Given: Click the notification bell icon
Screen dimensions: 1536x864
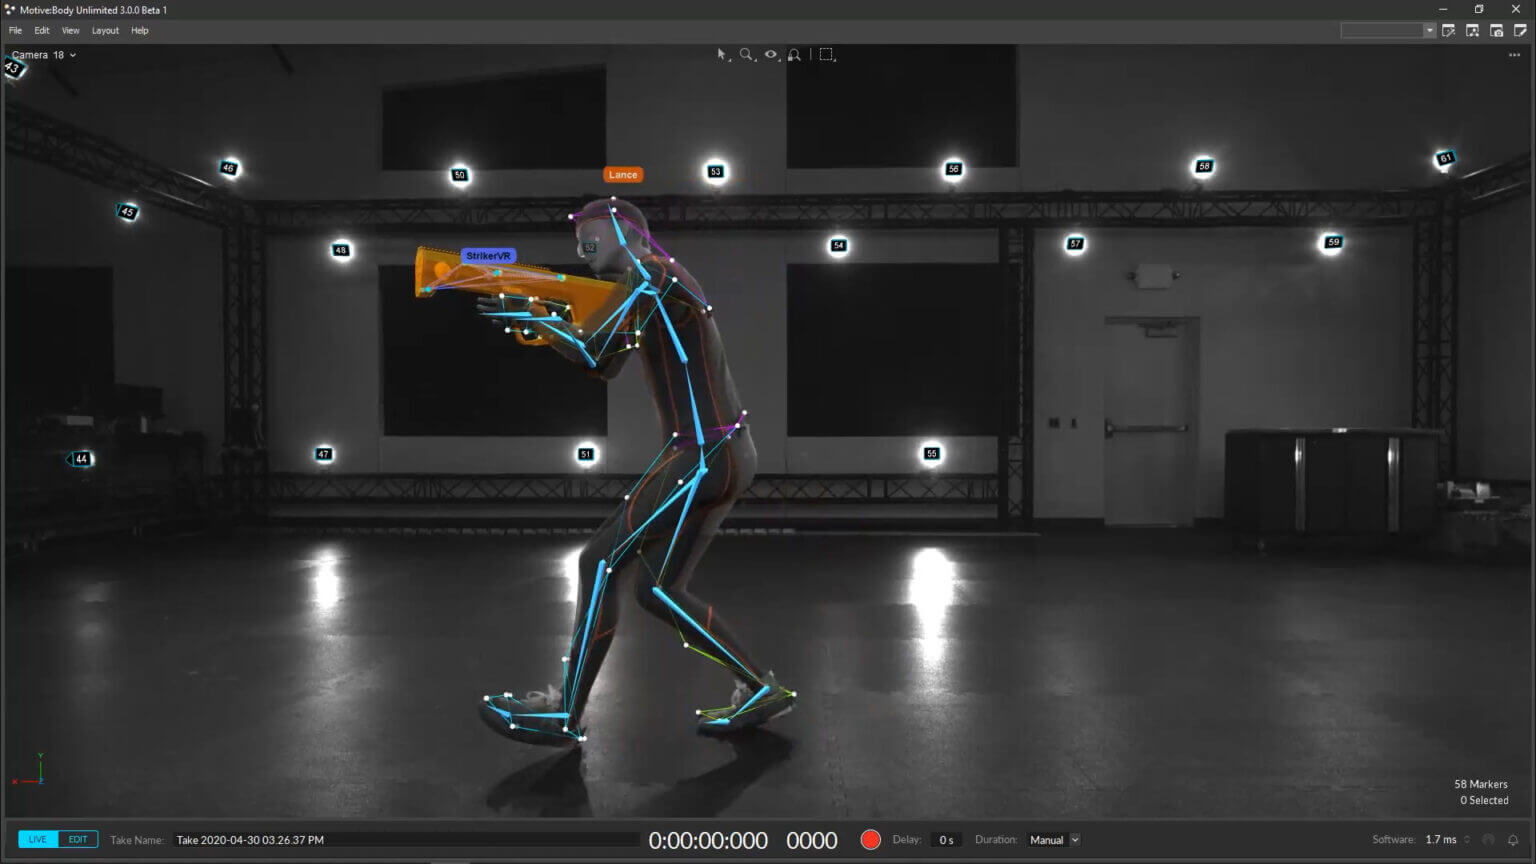Looking at the screenshot, I should point(1513,840).
